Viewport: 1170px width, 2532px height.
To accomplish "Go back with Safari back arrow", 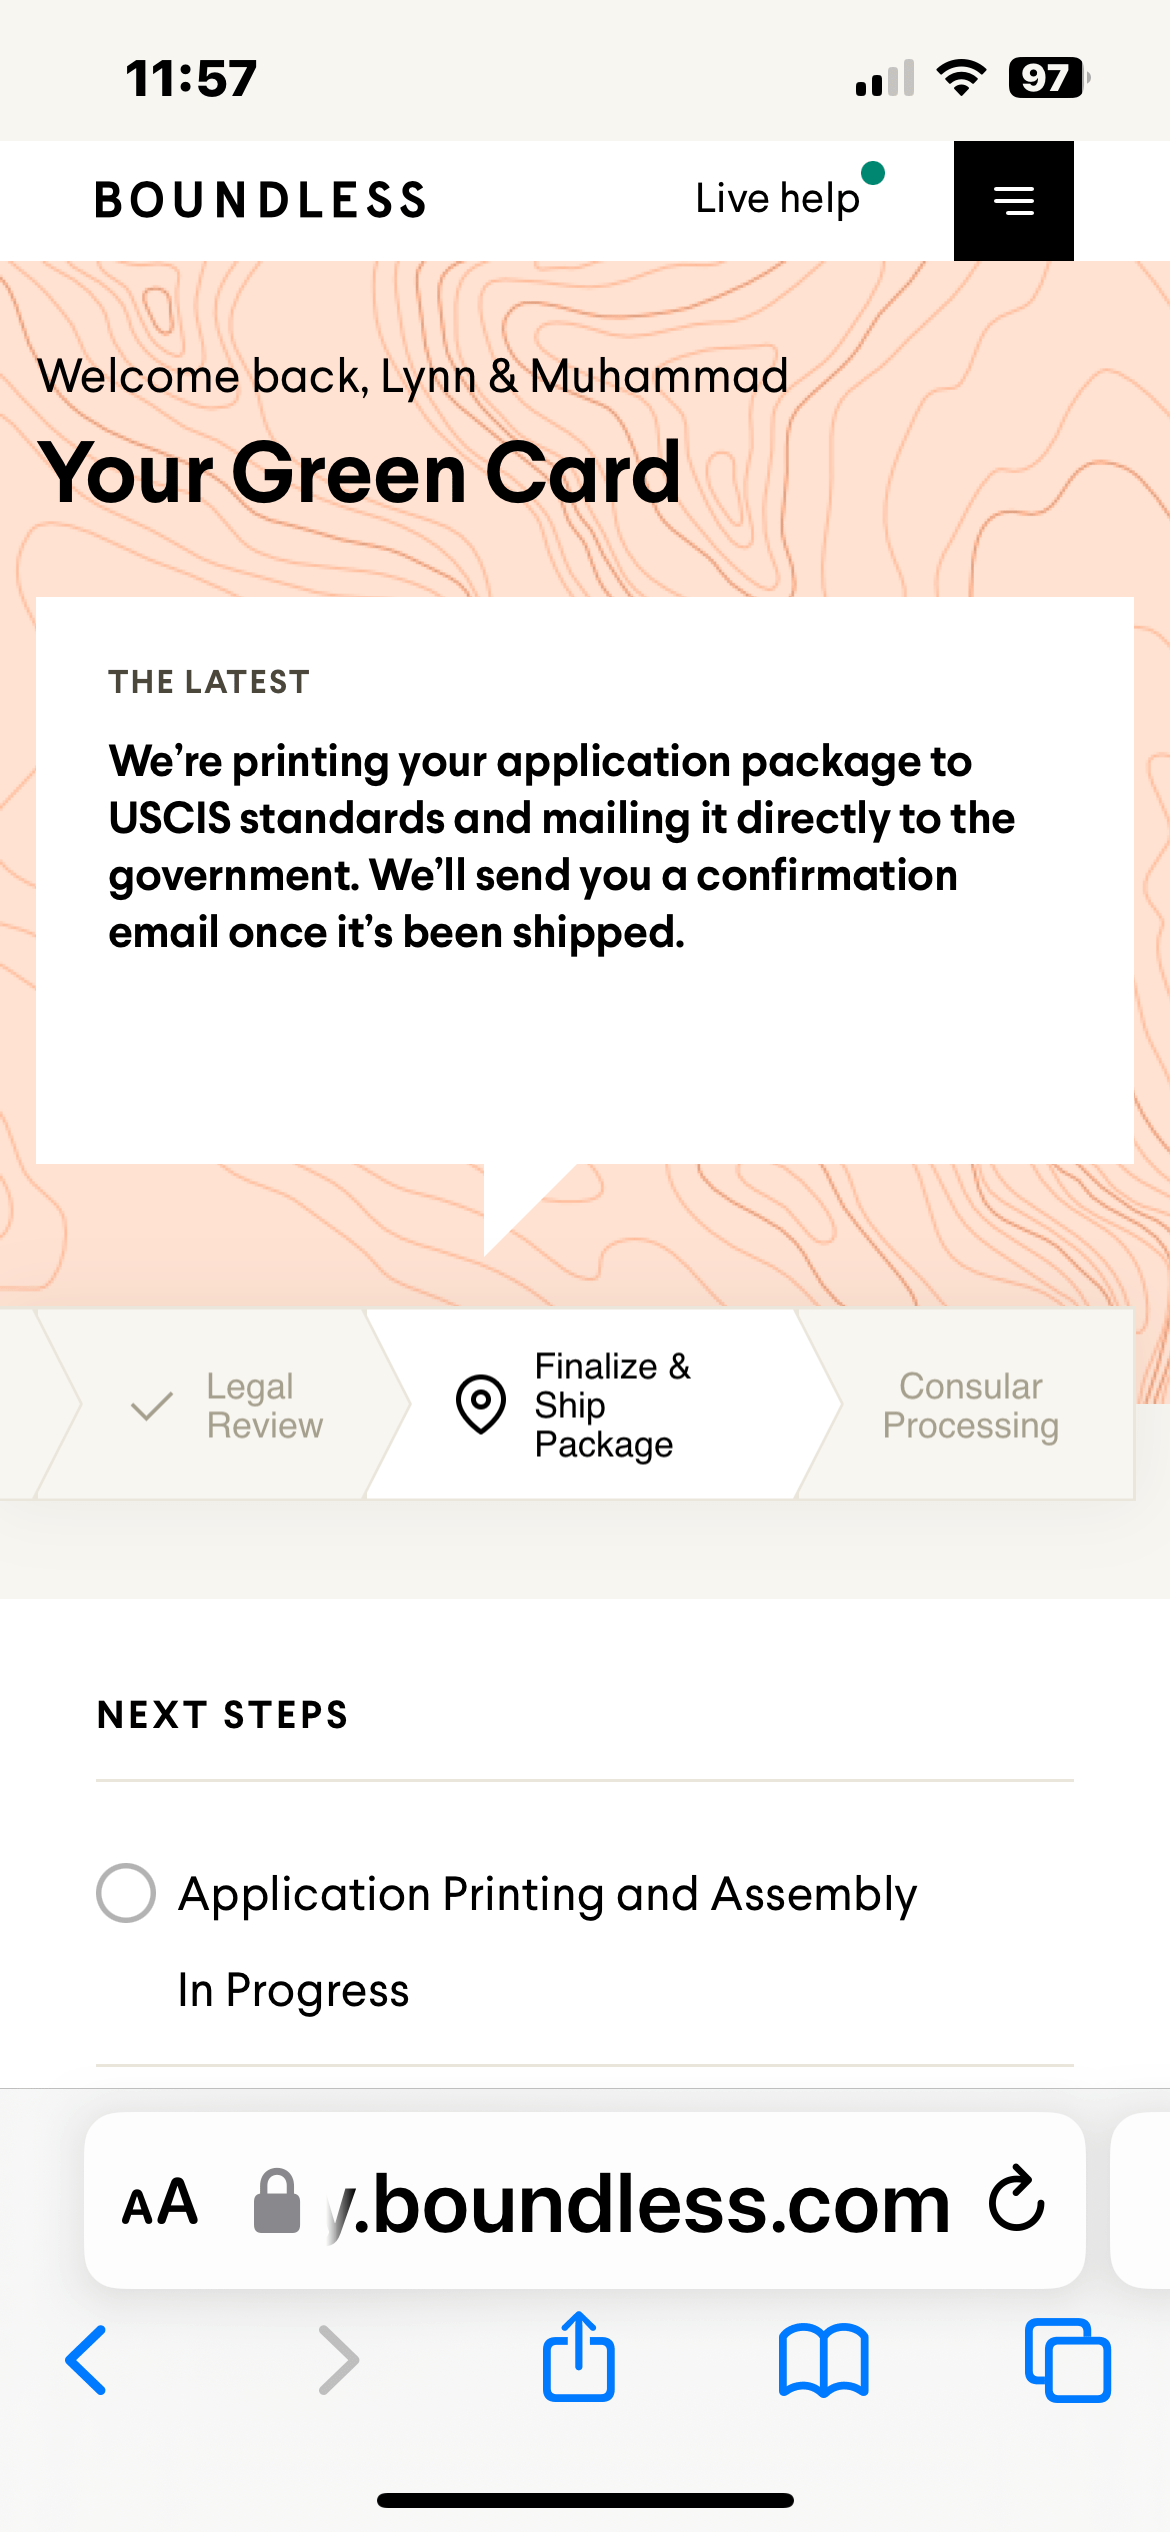I will [87, 2360].
